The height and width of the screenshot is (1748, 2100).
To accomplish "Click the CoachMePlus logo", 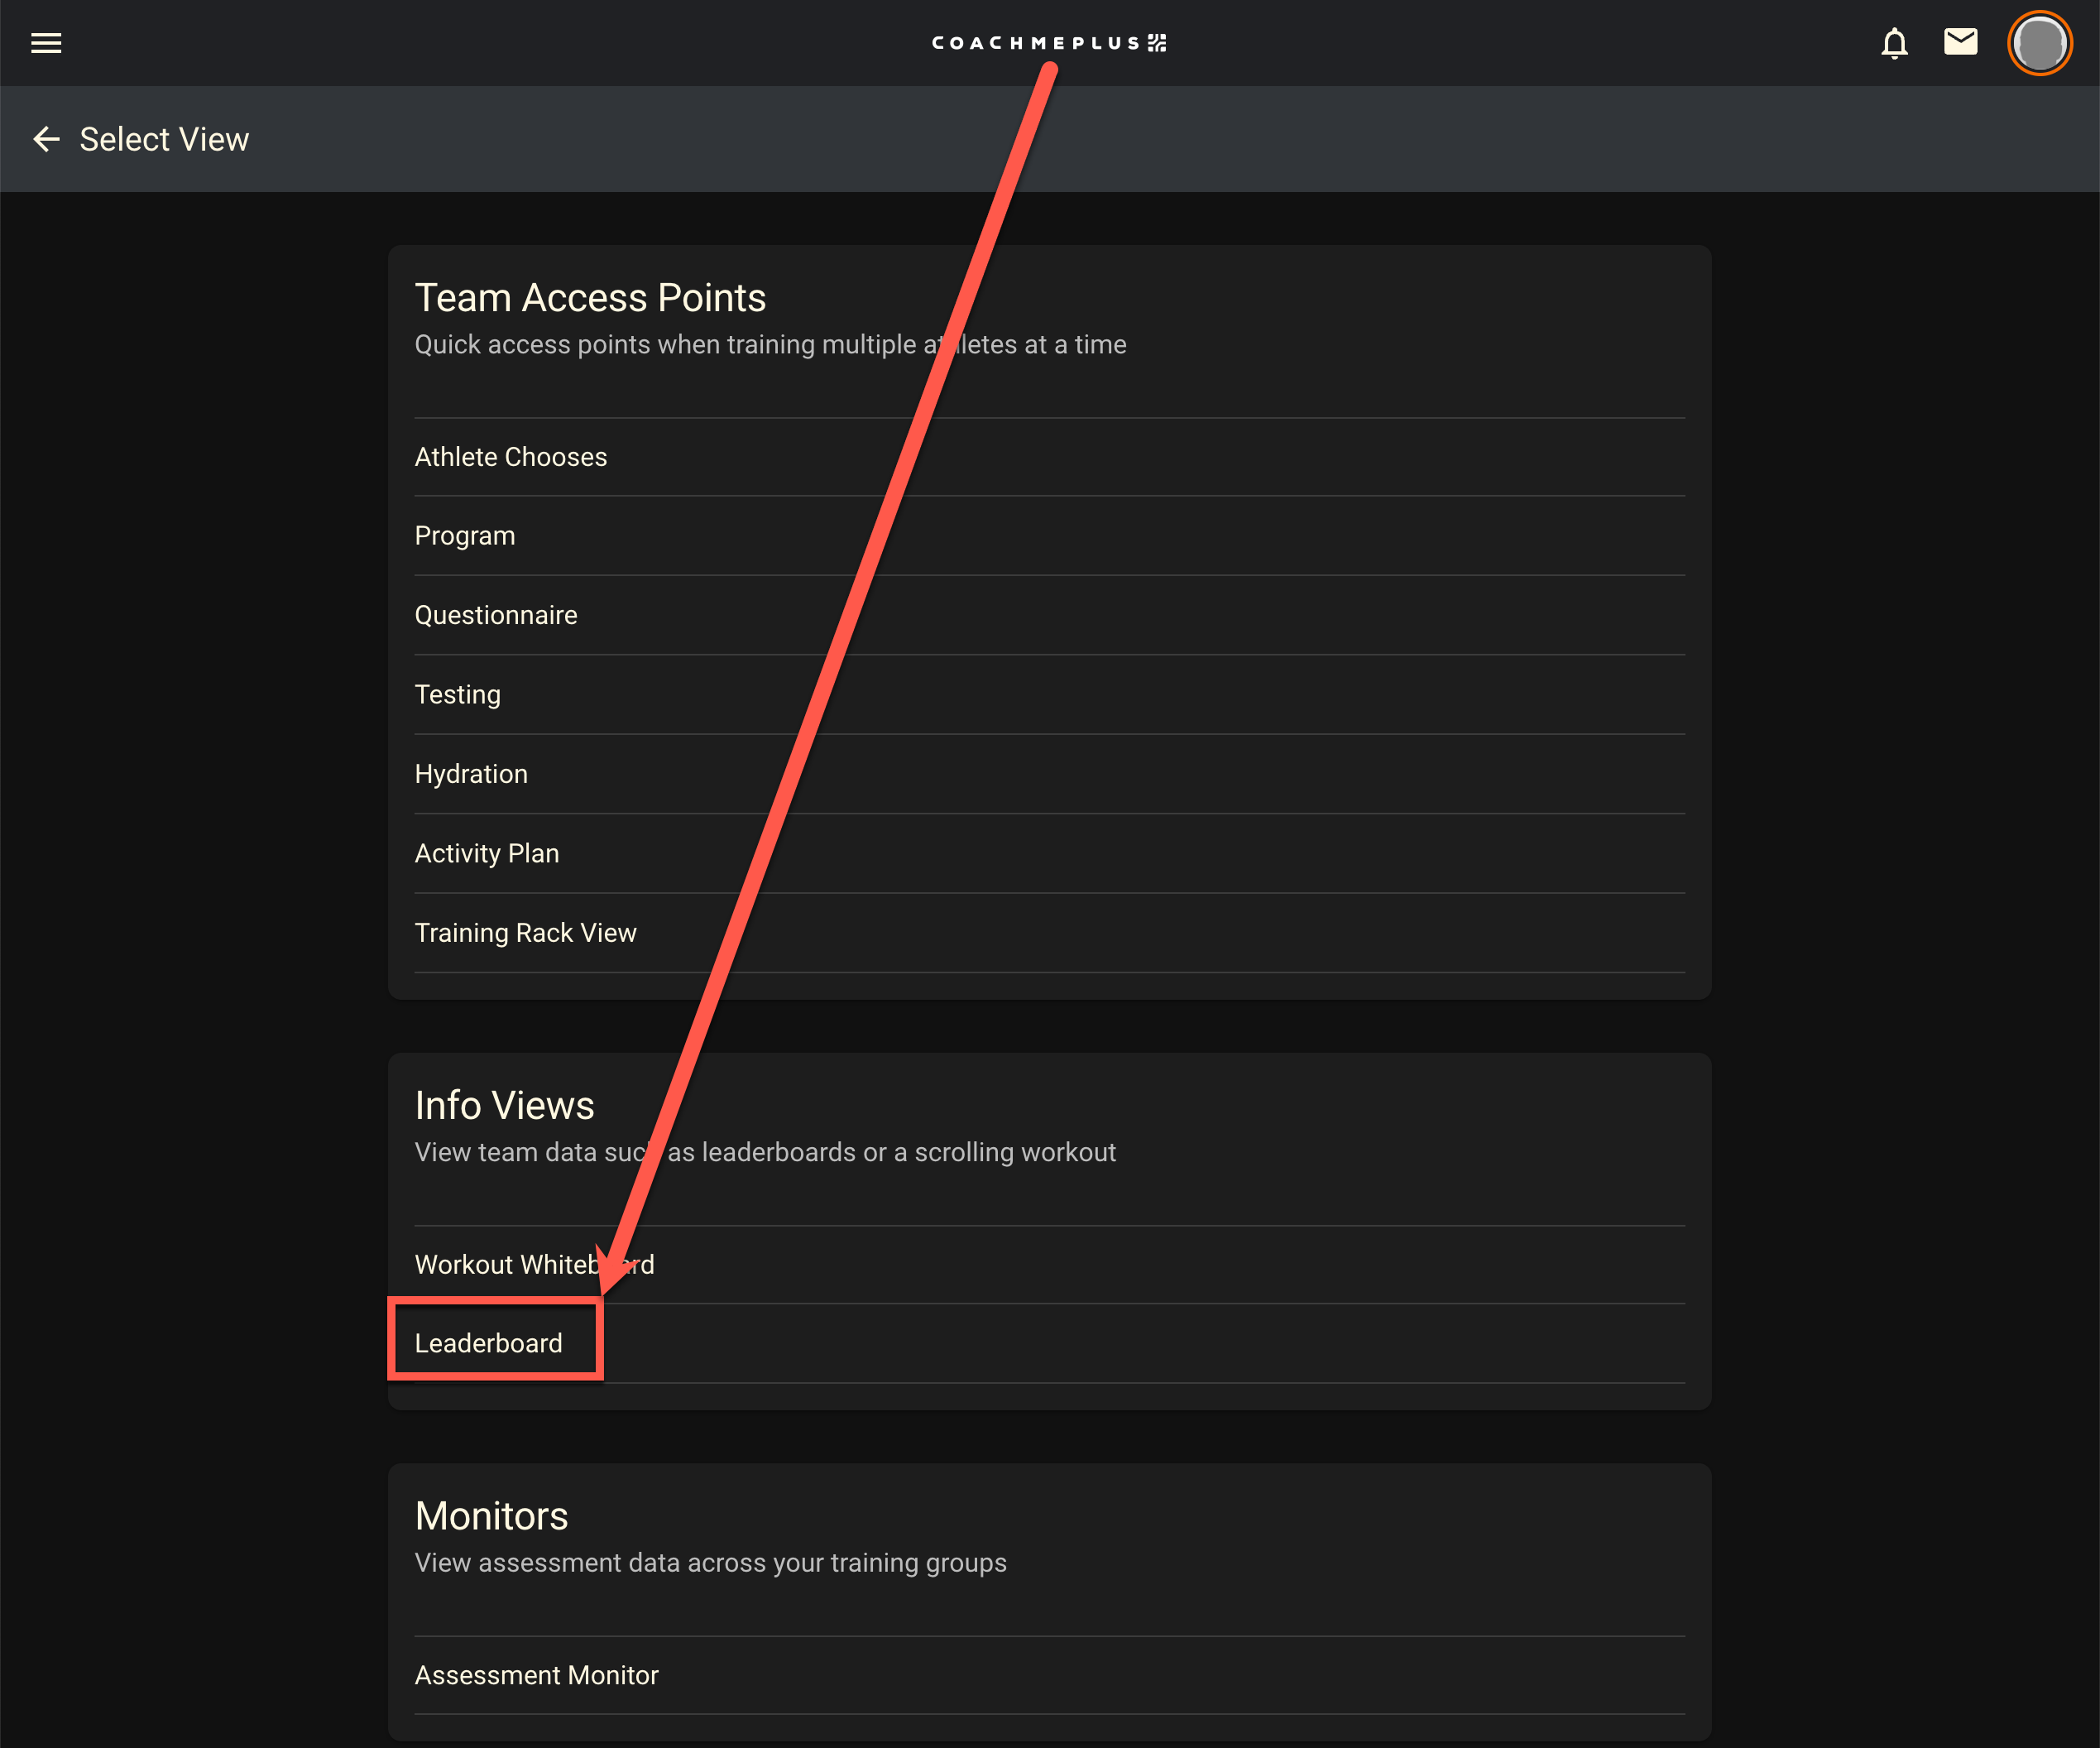I will click(x=1049, y=43).
